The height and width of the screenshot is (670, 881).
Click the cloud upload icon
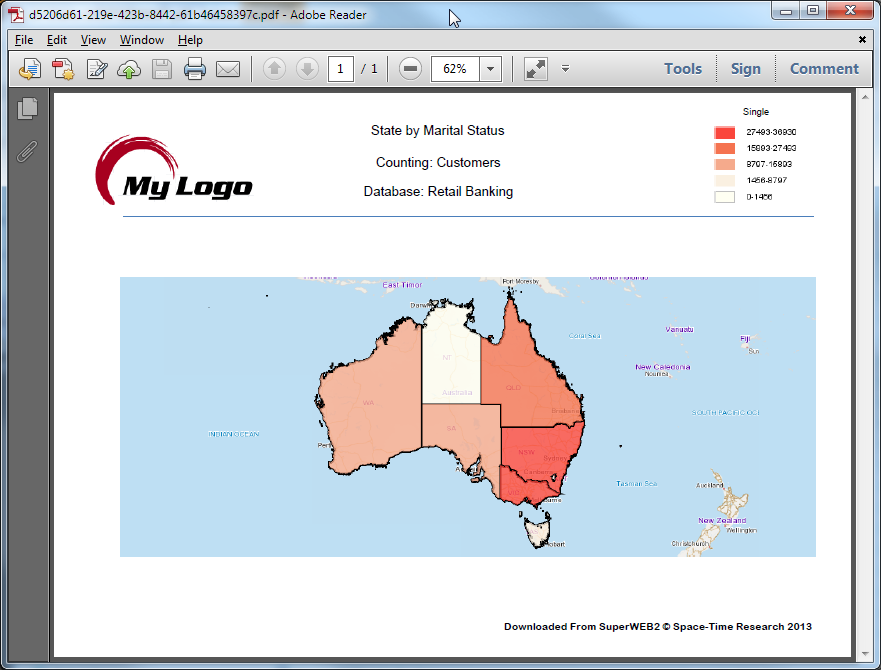coord(129,69)
